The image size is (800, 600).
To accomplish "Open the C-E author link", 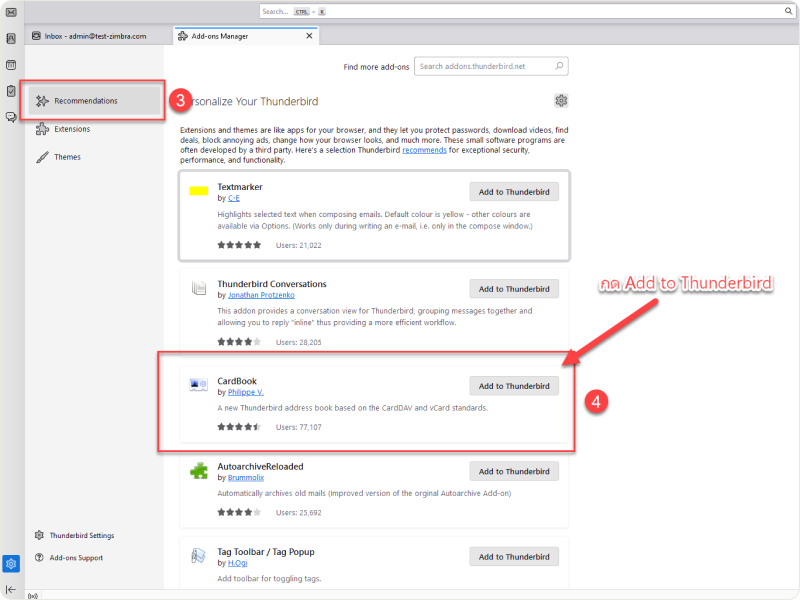I will (x=234, y=198).
